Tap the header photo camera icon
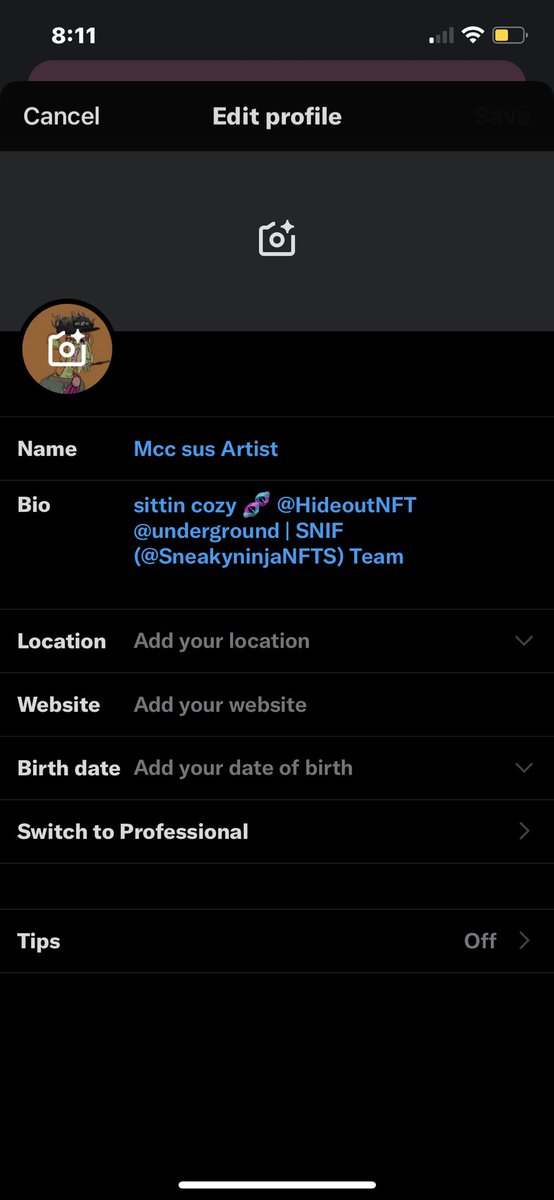 click(277, 238)
